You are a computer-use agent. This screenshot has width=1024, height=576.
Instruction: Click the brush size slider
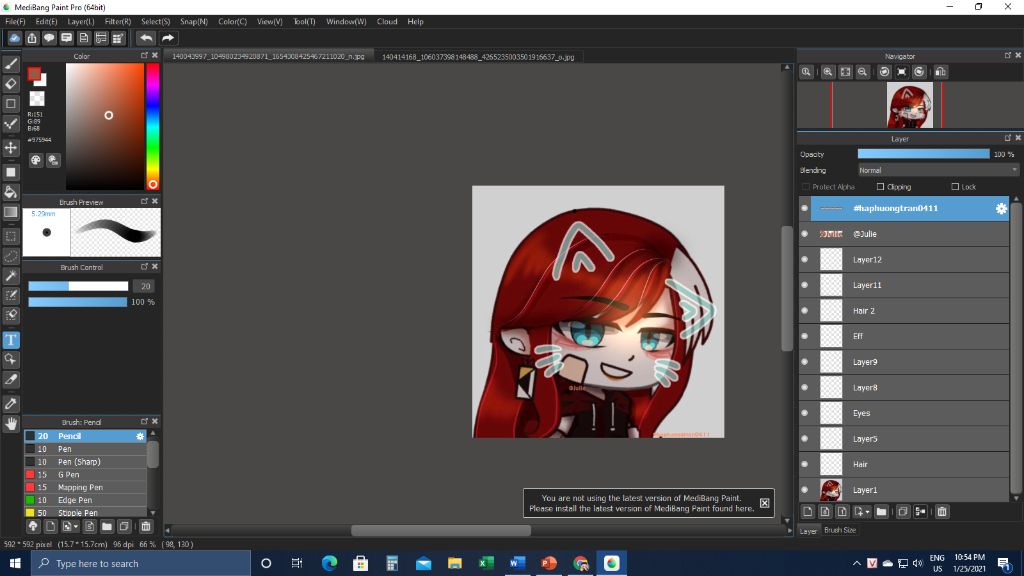pyautogui.click(x=78, y=286)
